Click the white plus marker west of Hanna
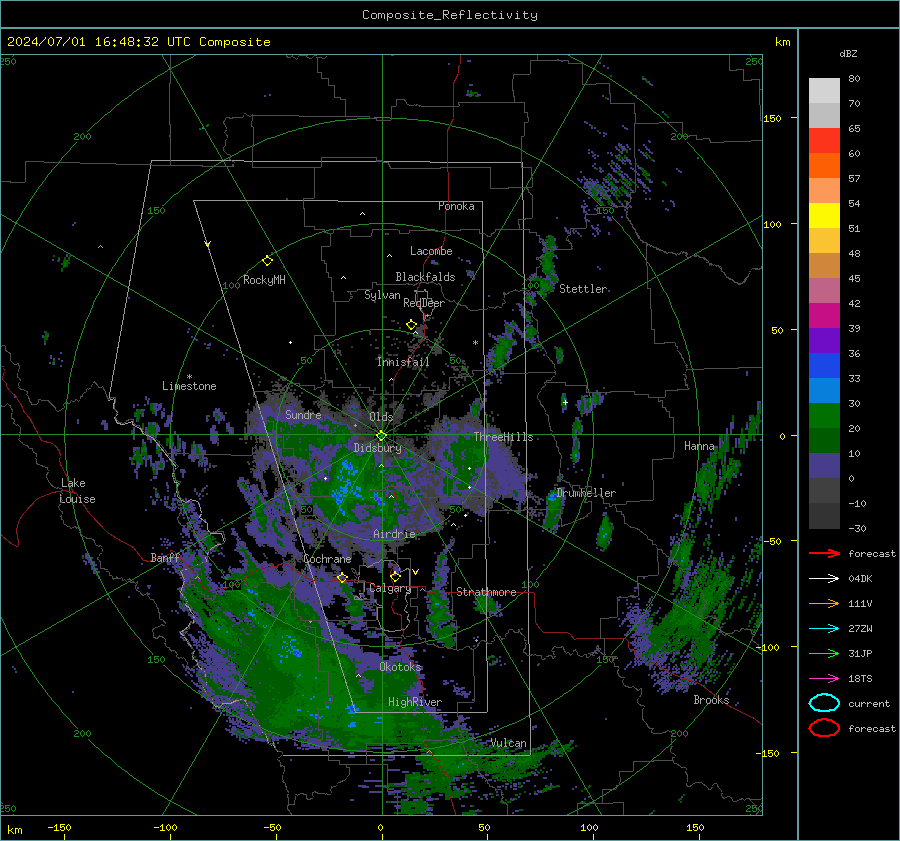The width and height of the screenshot is (900, 841). pos(565,402)
